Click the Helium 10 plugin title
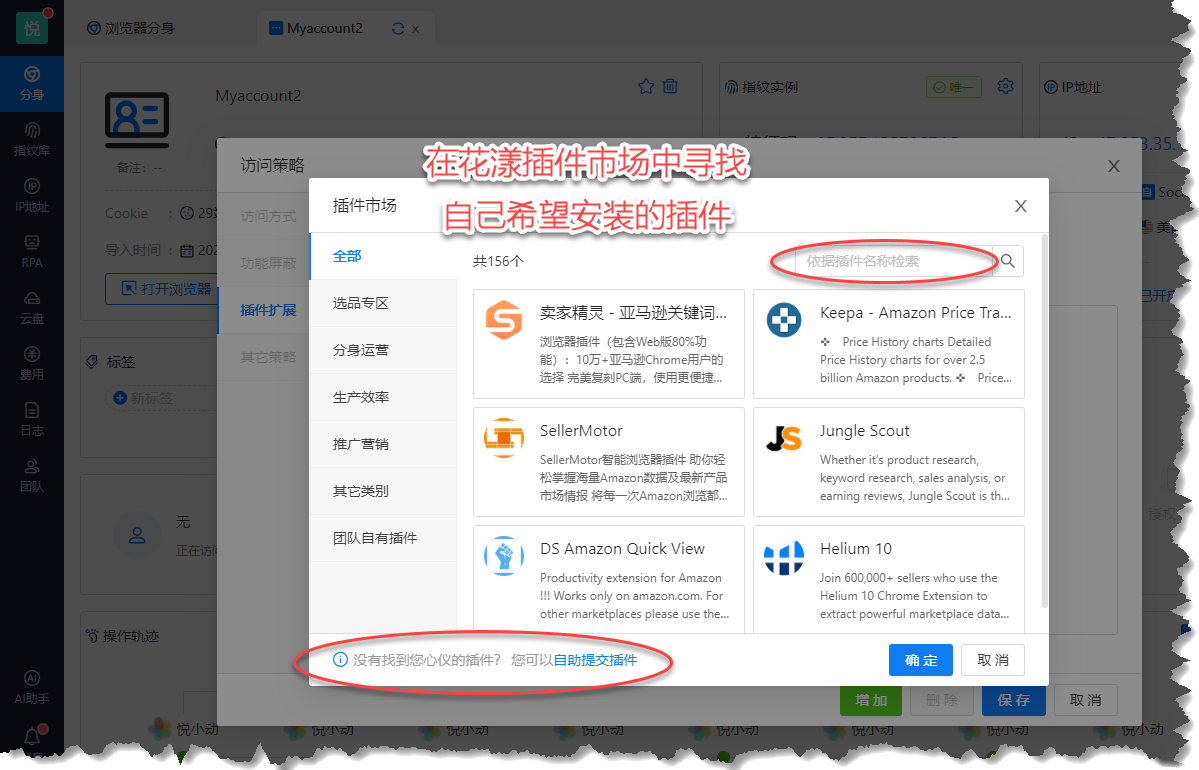 (x=856, y=549)
